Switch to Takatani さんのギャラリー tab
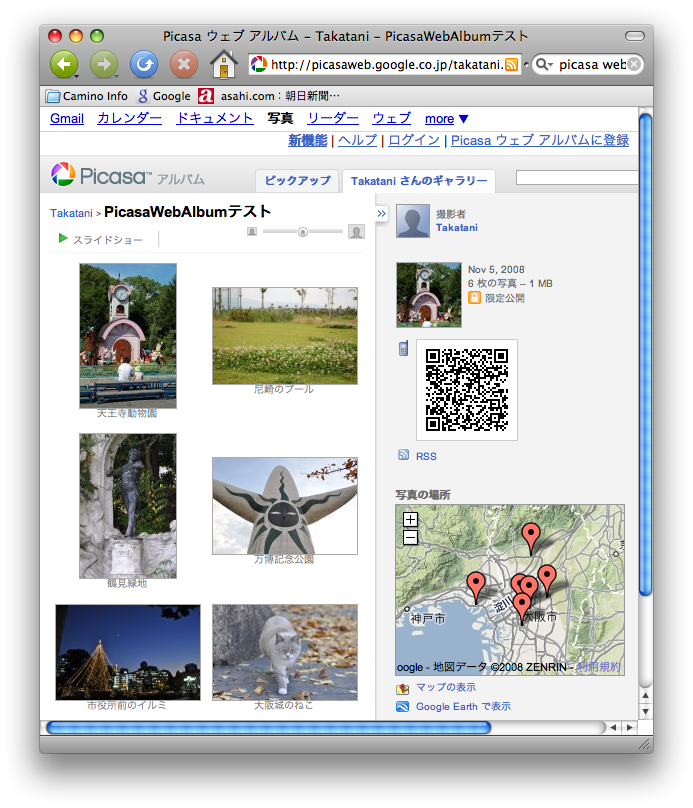The image size is (693, 808). [419, 181]
